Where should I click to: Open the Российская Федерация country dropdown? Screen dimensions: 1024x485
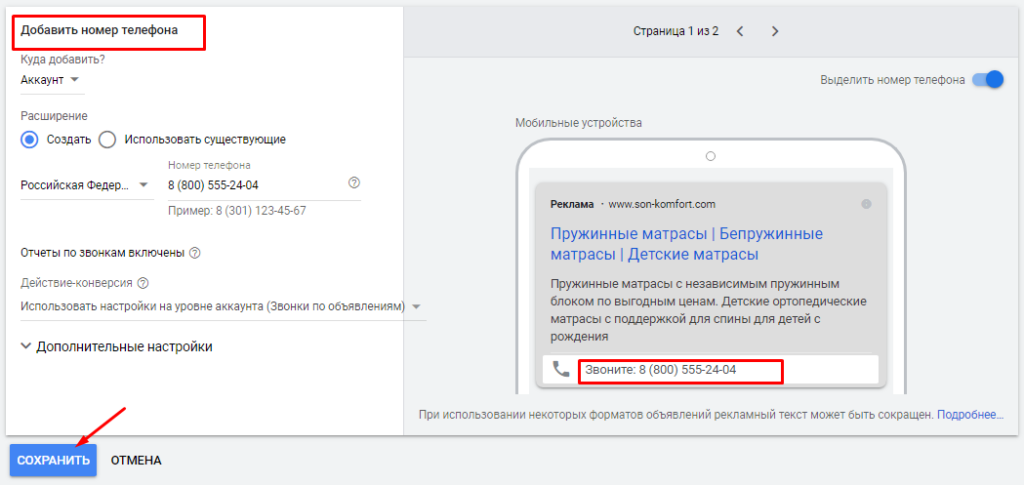tap(85, 185)
